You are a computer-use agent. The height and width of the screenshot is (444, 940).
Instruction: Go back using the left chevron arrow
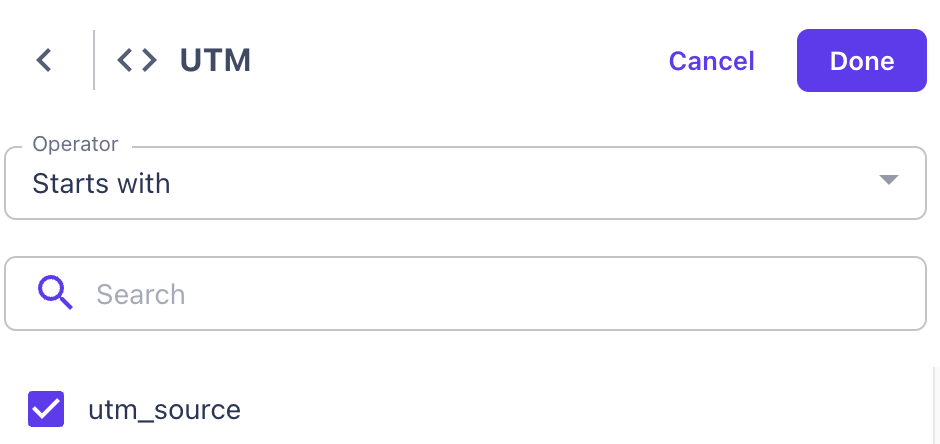(x=43, y=61)
